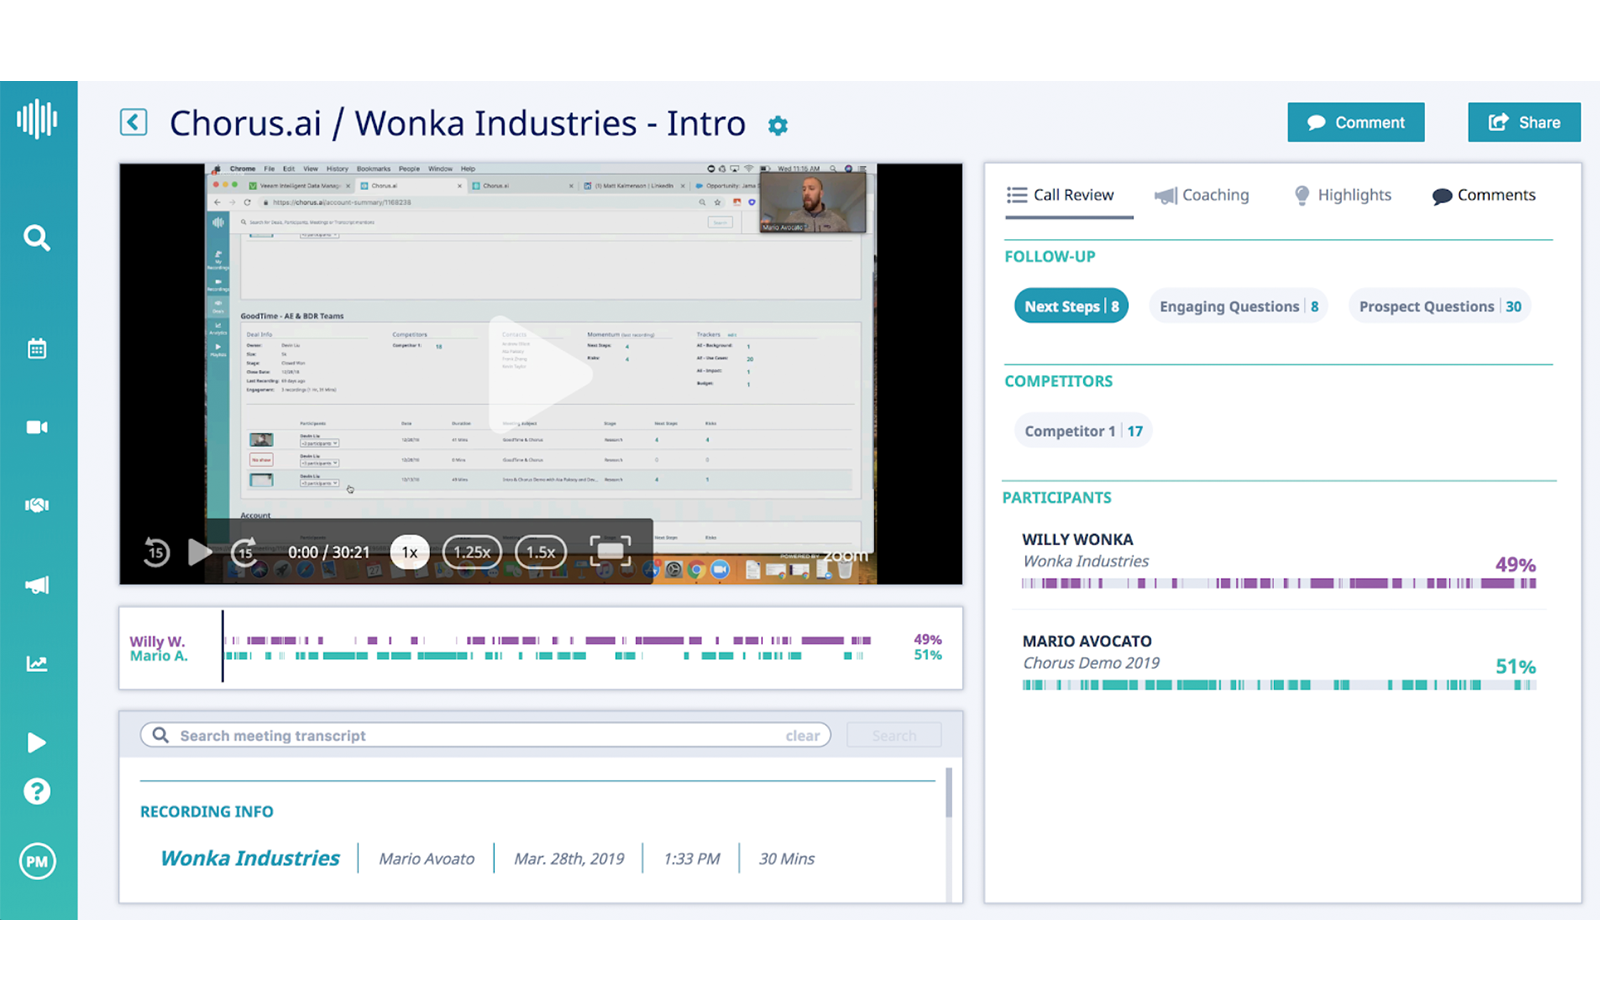The image size is (1600, 1000).
Task: Switch to the Coaching tab
Action: coord(1202,195)
